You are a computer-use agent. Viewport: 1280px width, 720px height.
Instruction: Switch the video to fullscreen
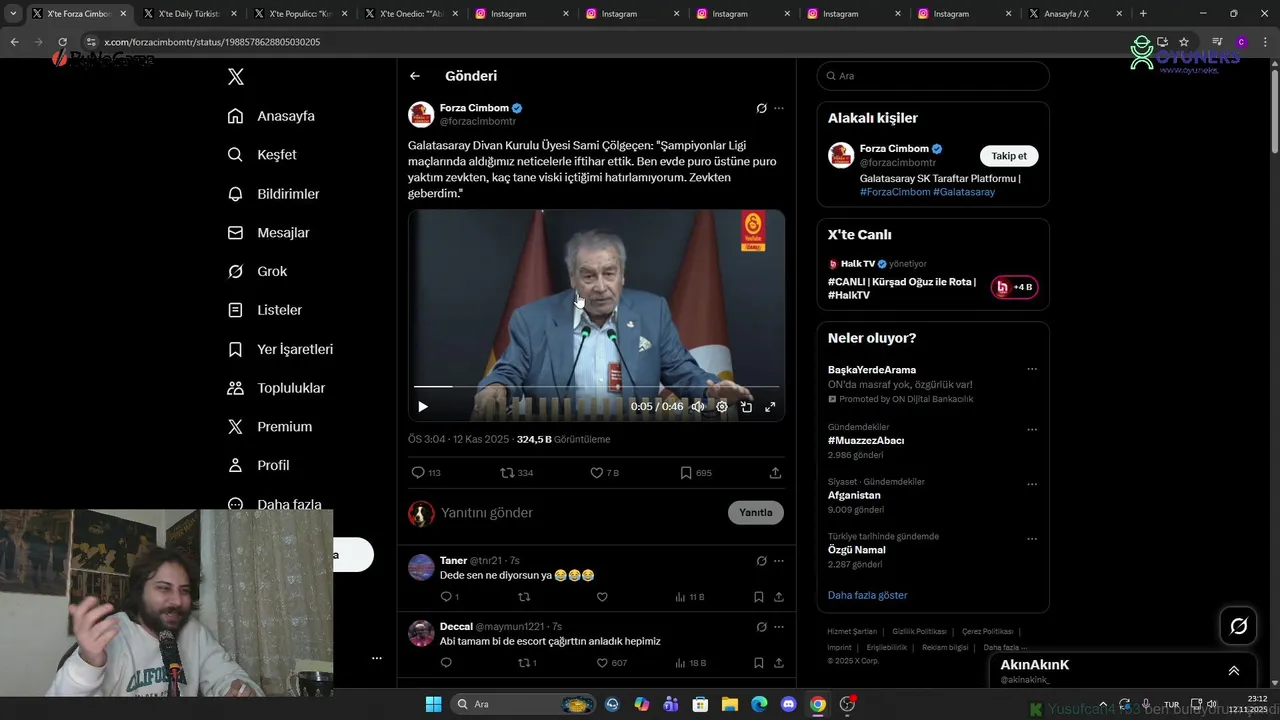pos(770,406)
